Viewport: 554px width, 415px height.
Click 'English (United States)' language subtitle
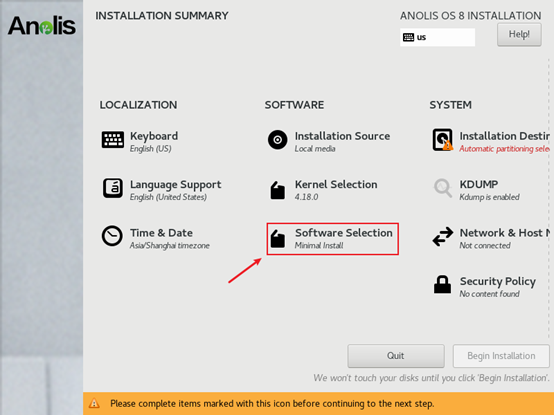pyautogui.click(x=168, y=197)
